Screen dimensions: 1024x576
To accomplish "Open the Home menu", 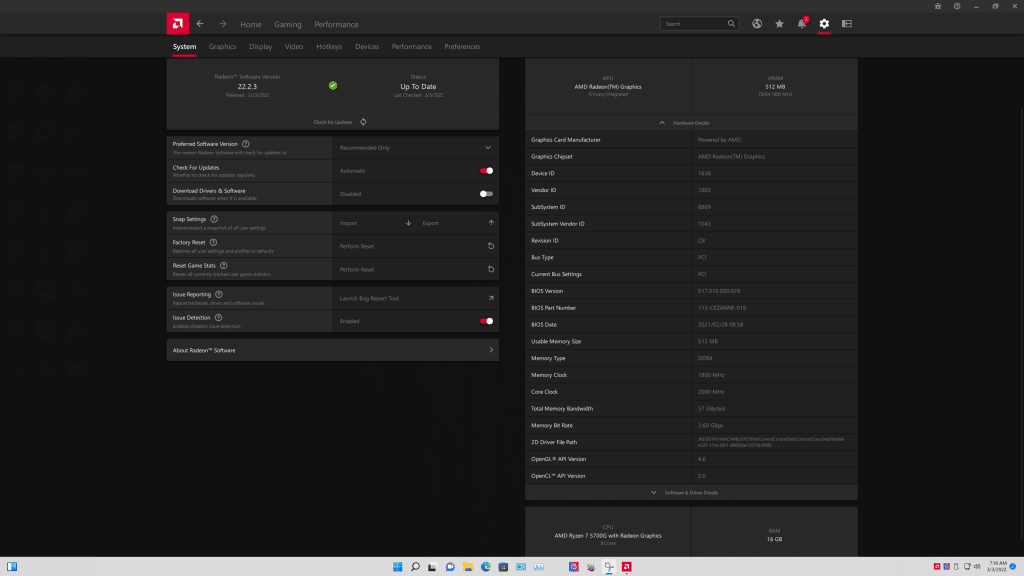I will tap(251, 24).
